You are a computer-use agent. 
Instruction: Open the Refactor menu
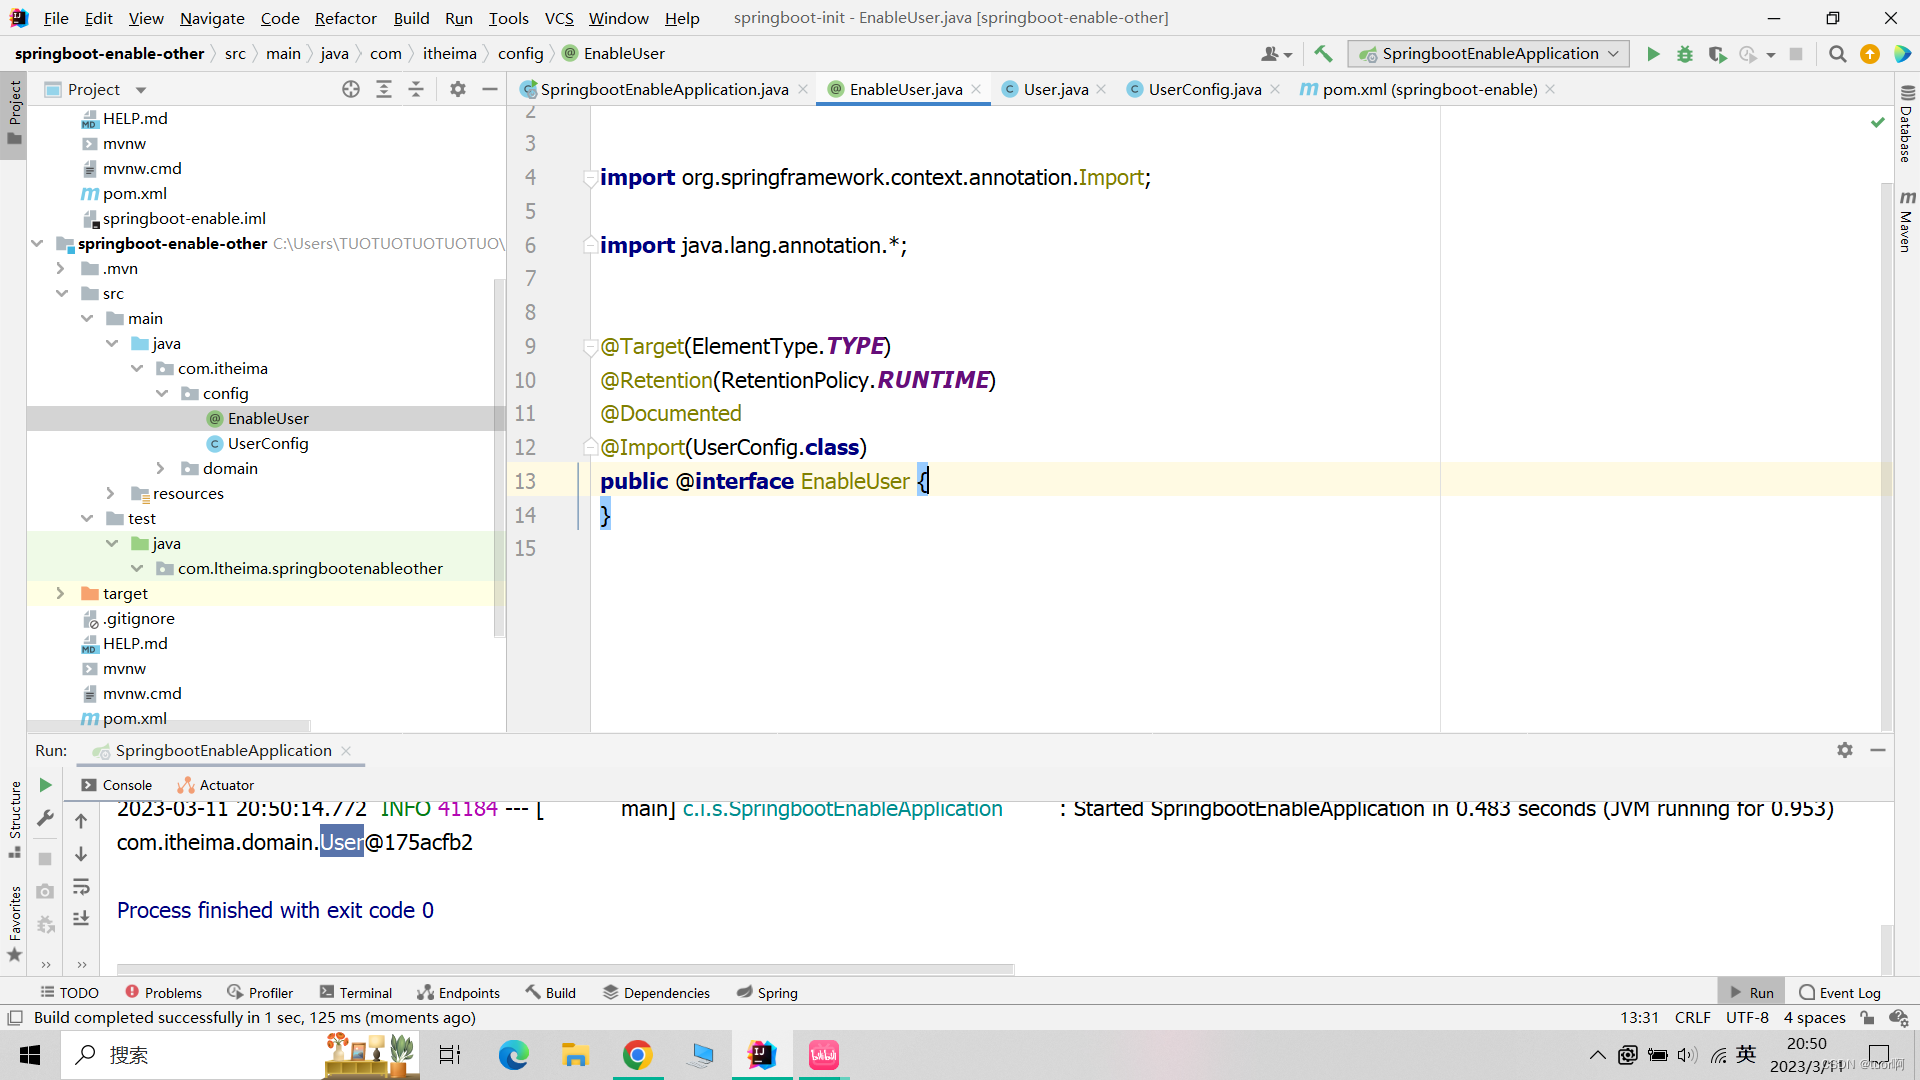pyautogui.click(x=345, y=18)
